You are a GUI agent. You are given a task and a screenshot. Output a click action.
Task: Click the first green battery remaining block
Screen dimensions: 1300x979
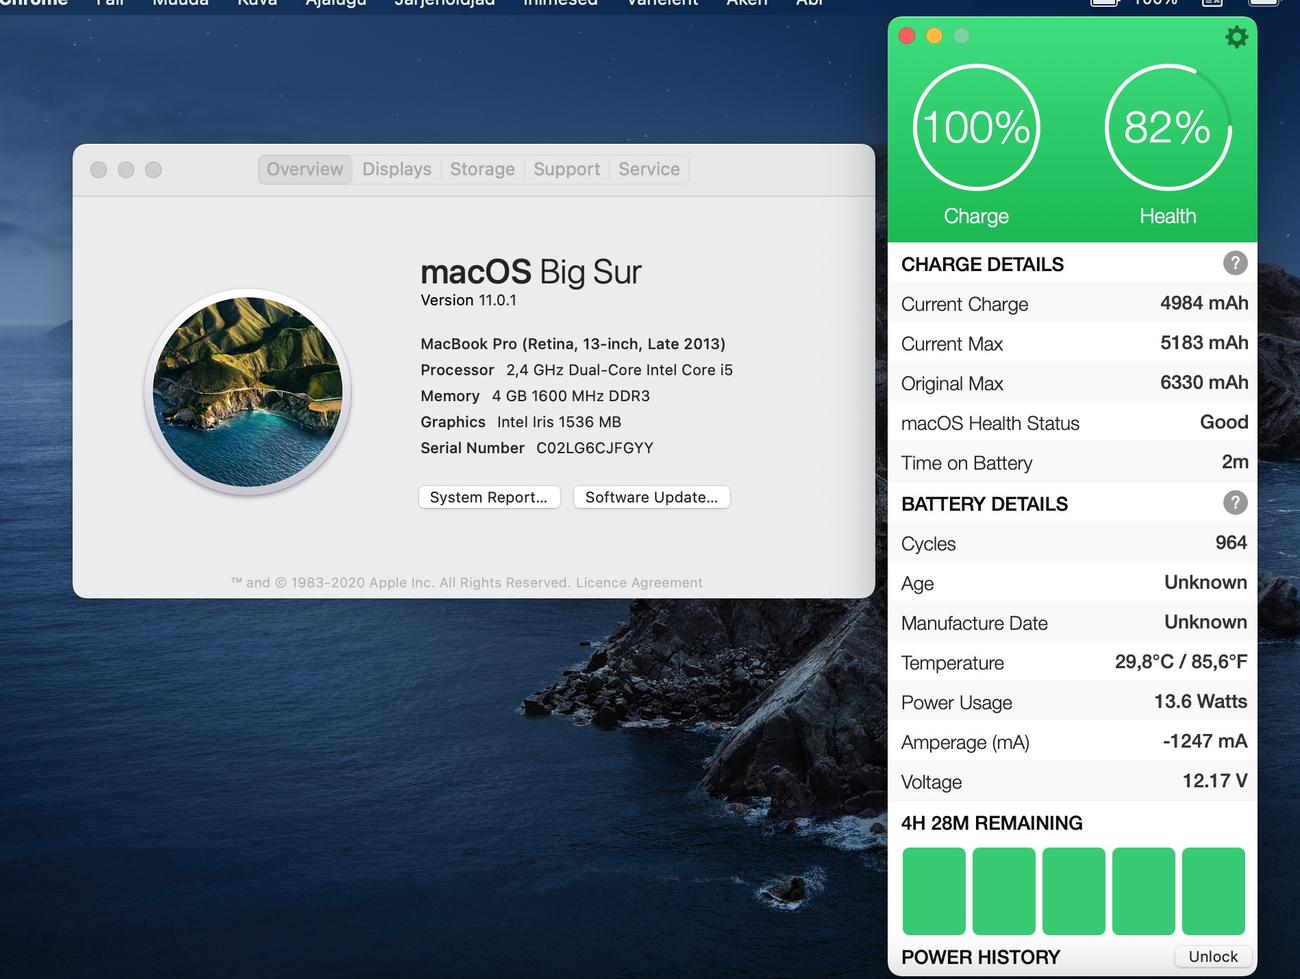tap(934, 891)
